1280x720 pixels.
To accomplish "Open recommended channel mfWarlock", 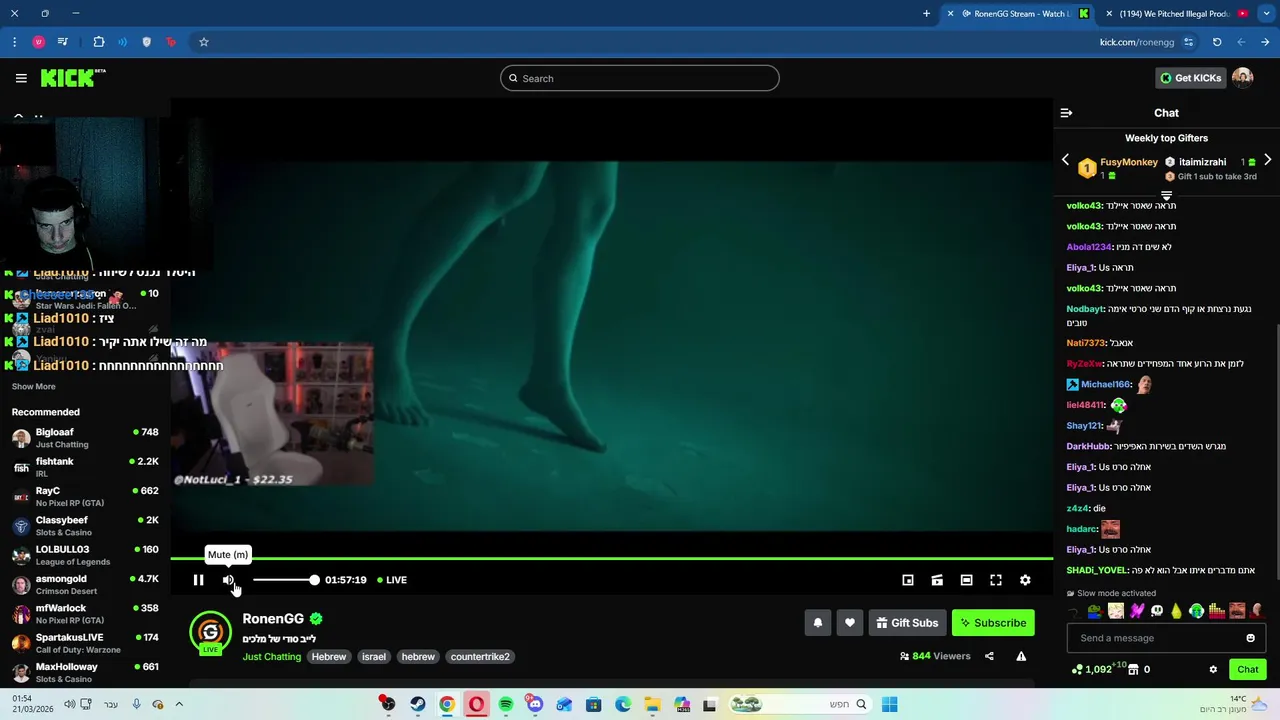I will point(85,613).
